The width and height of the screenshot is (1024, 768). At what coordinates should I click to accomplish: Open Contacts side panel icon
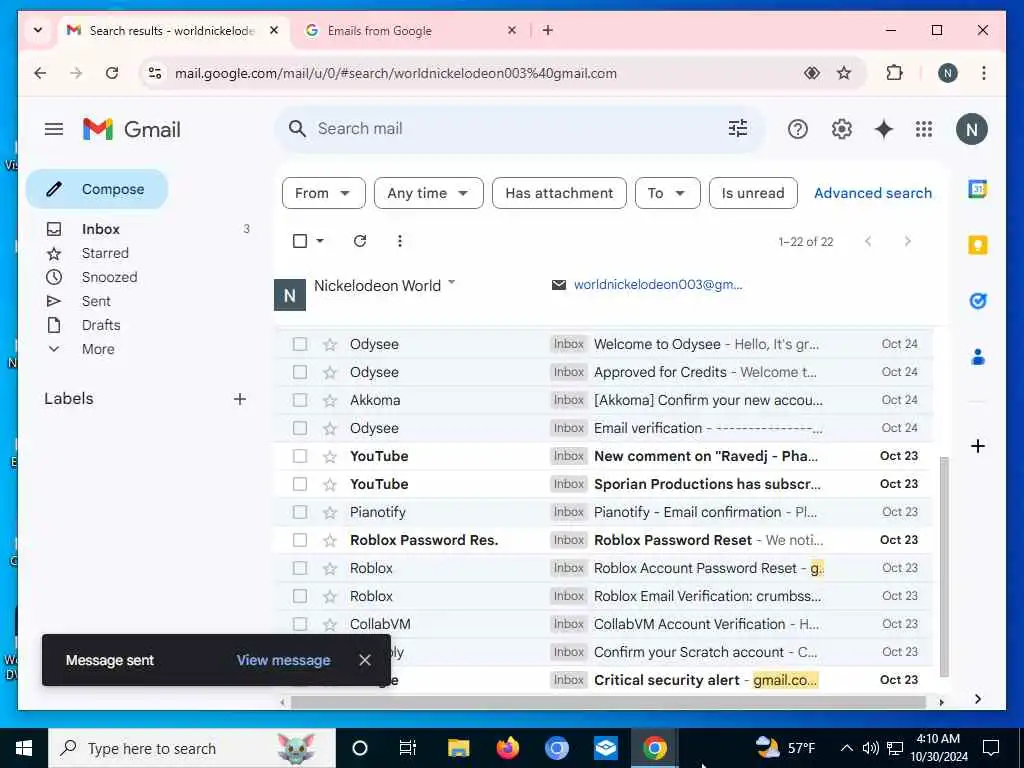[x=977, y=357]
